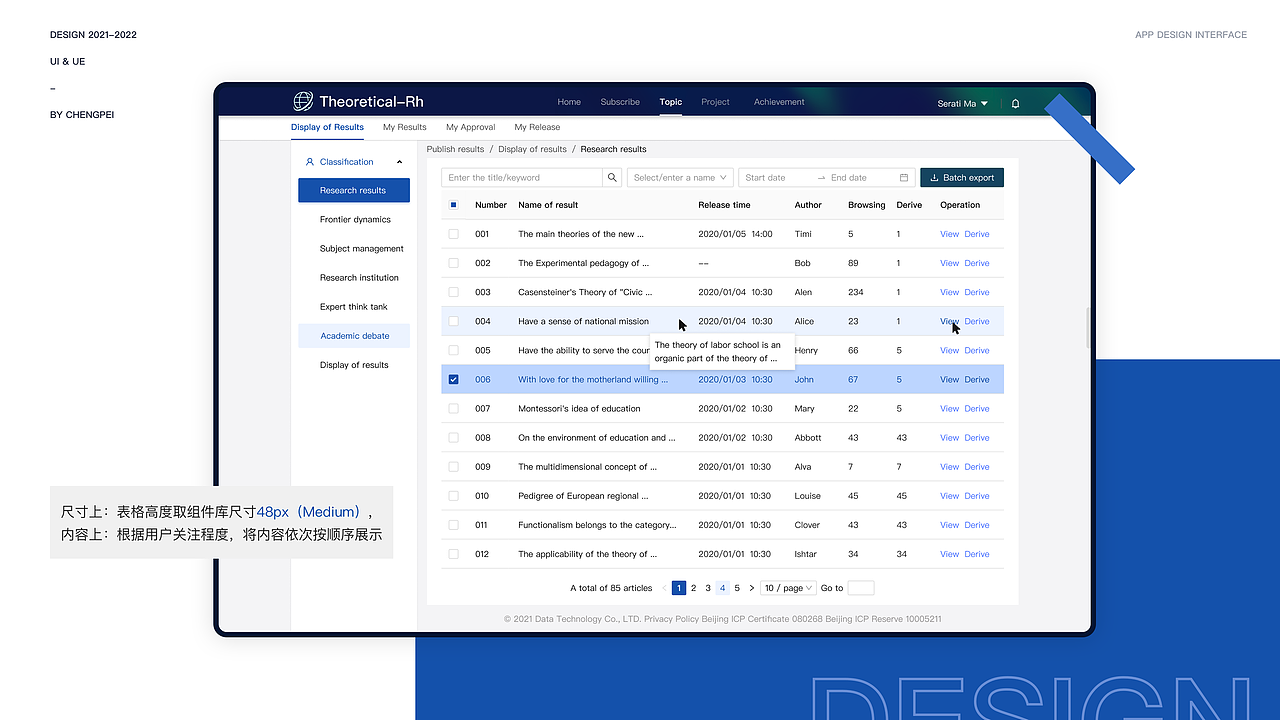Open Expert think tank in the sidebar

click(354, 307)
